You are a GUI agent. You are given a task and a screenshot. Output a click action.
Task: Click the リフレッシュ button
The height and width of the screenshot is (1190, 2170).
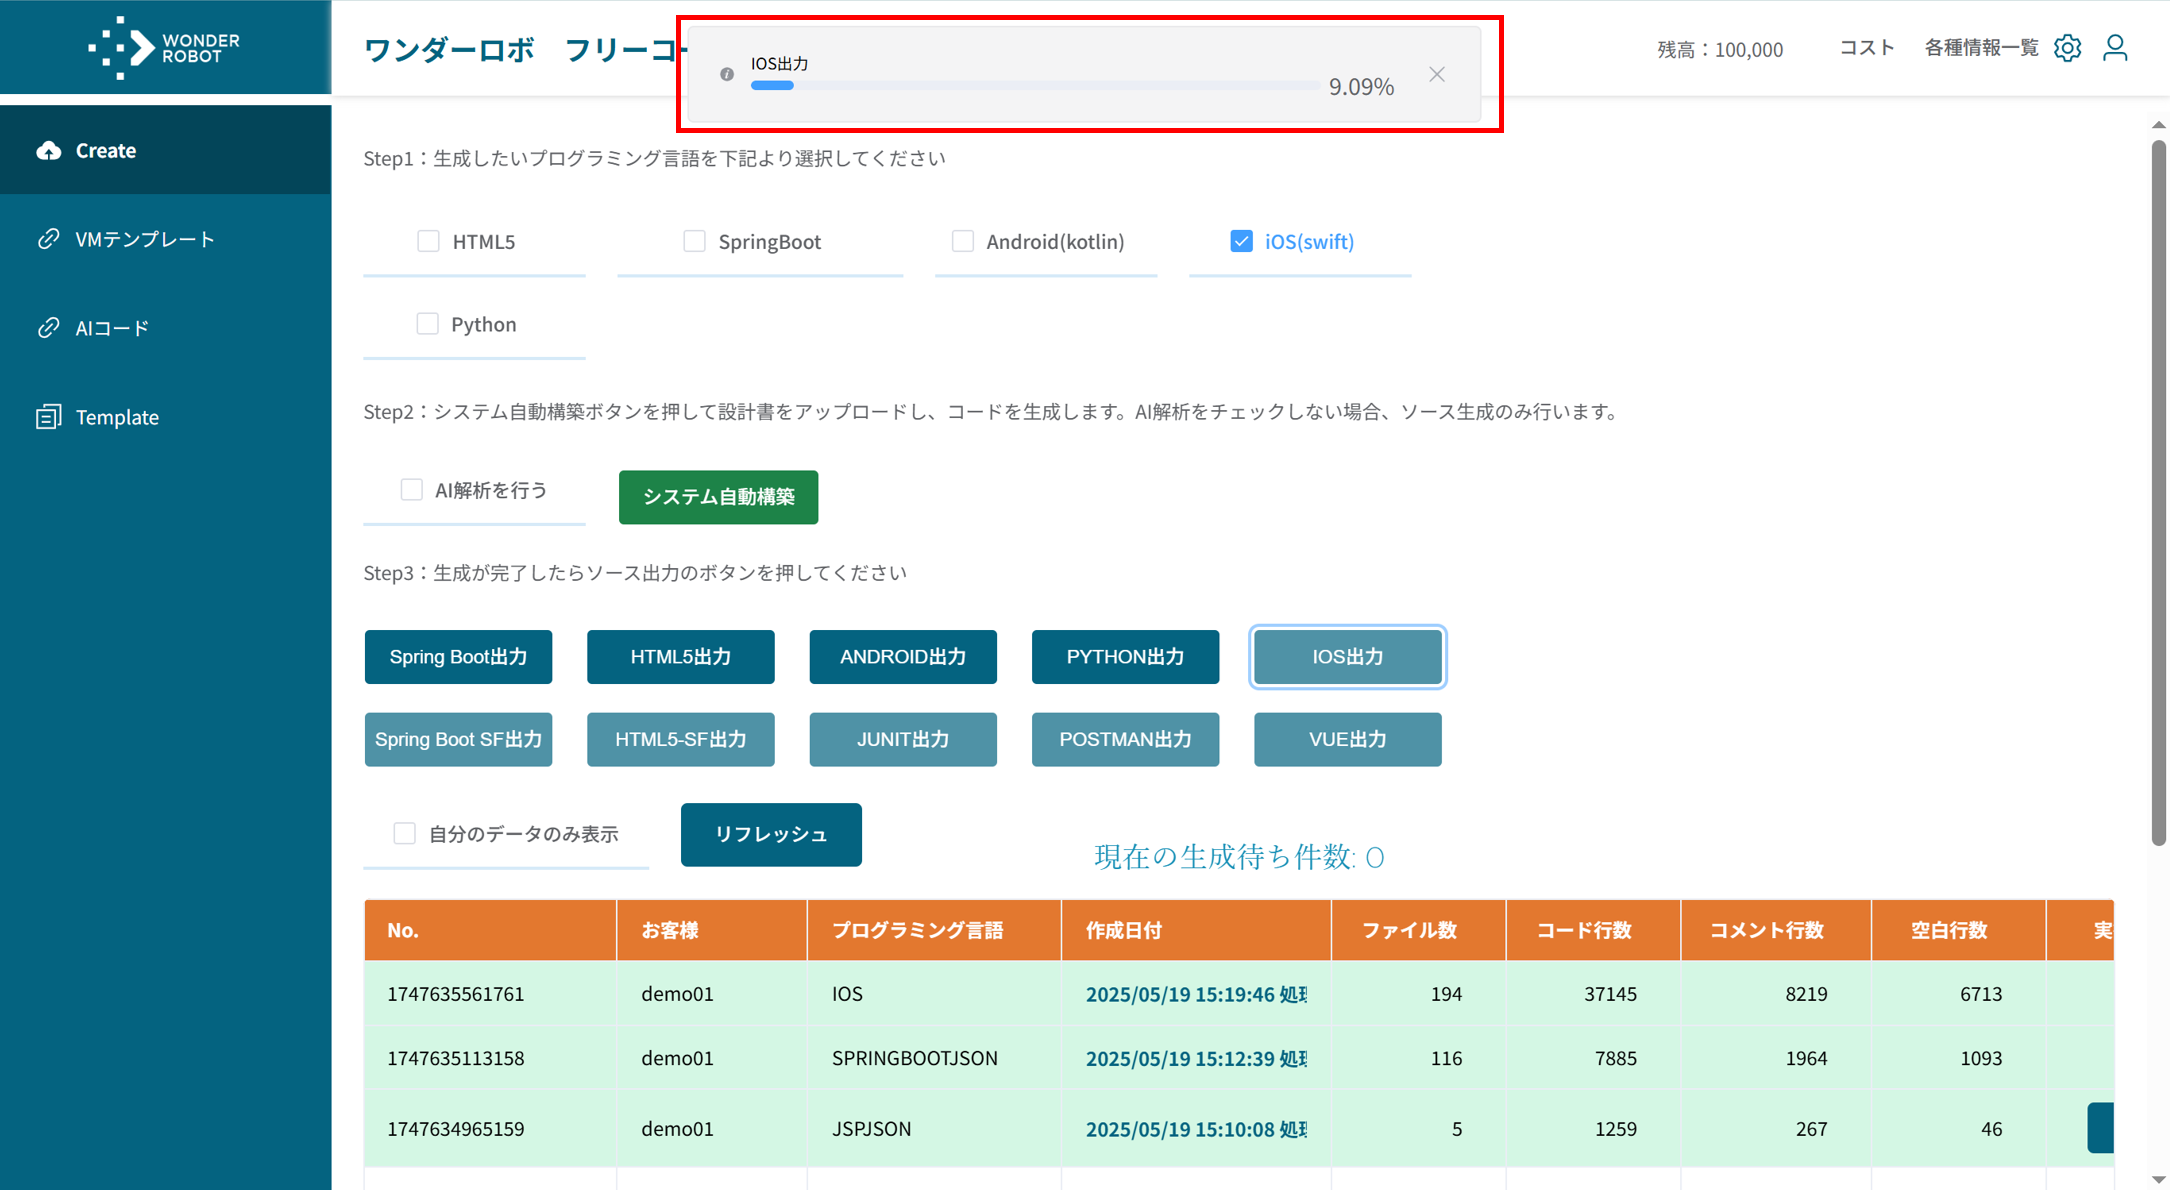[771, 835]
